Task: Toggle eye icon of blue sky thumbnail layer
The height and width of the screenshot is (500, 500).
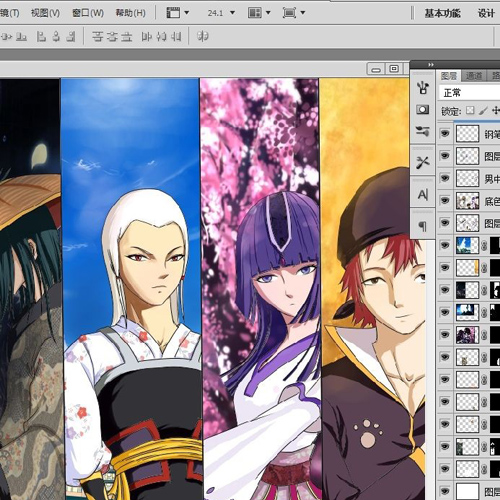Action: (x=445, y=246)
